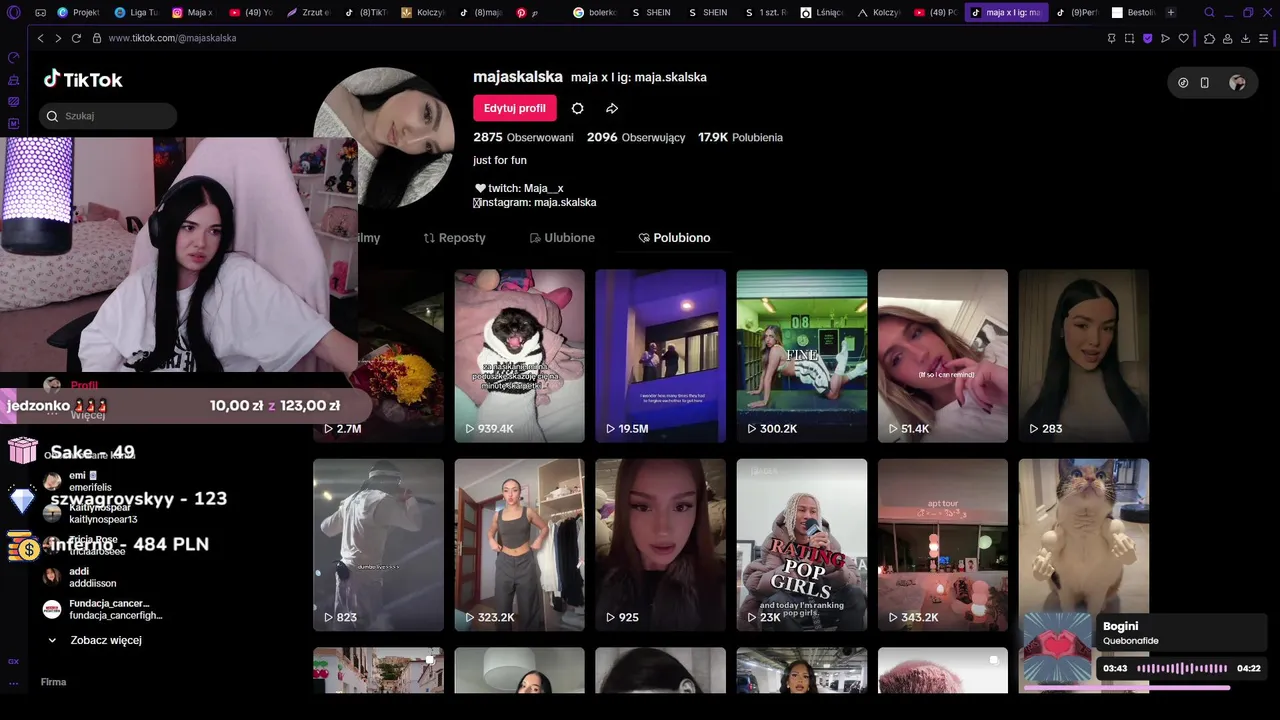Click the Firma footer link
The image size is (1280, 720).
pos(53,682)
